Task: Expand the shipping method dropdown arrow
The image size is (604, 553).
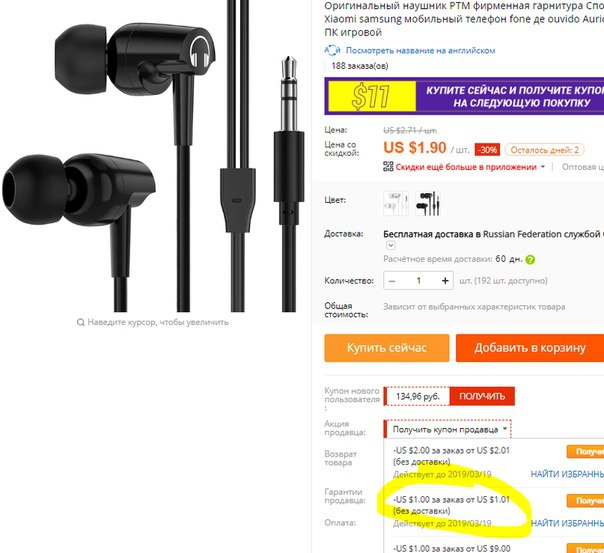Action: (x=391, y=245)
